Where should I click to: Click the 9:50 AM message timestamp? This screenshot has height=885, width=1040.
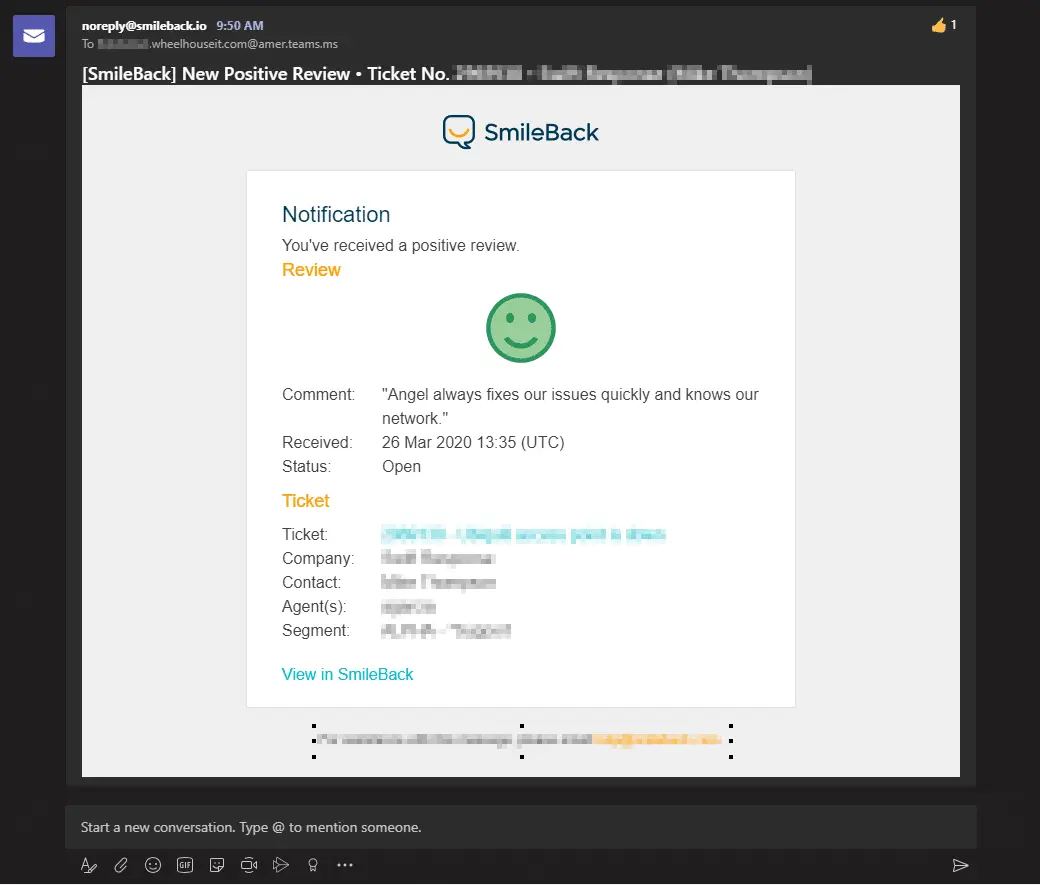pos(240,26)
